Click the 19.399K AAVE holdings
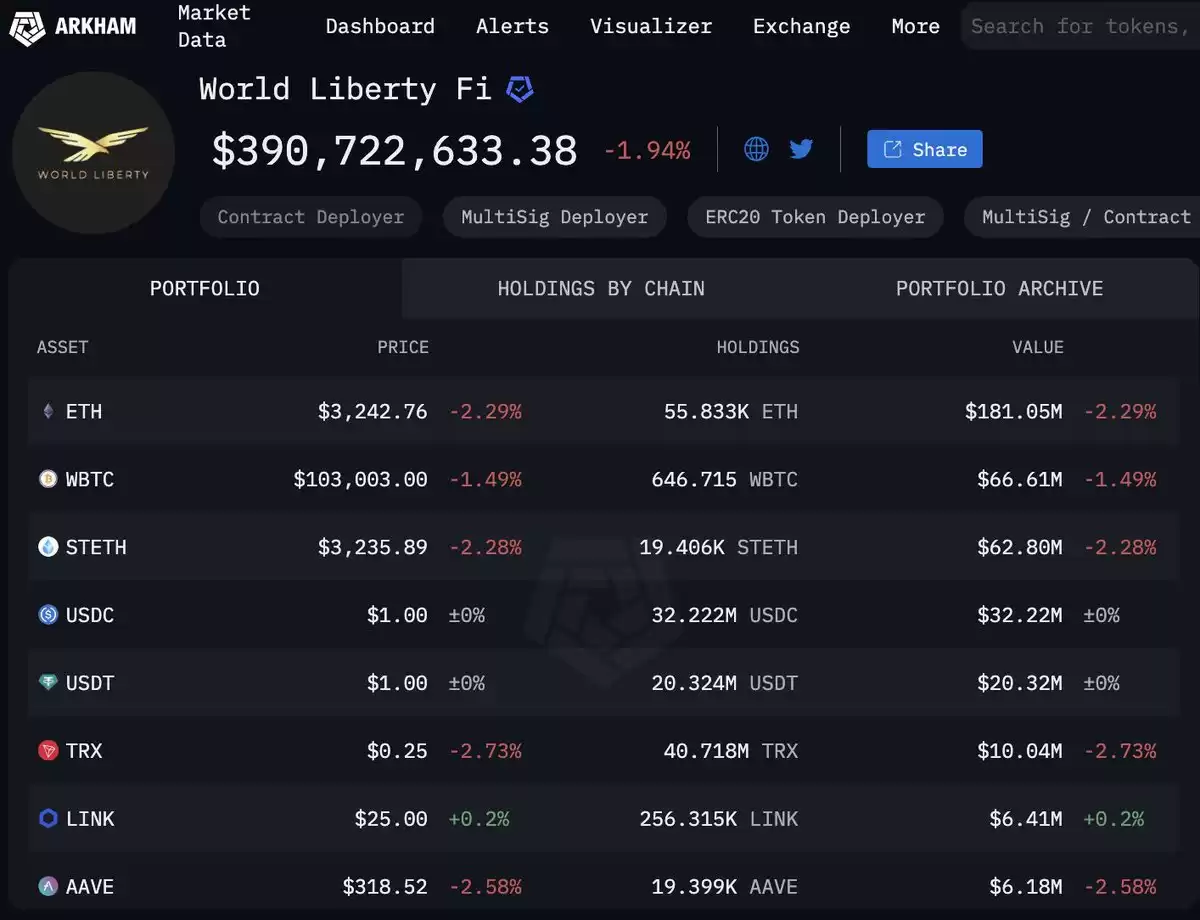Image resolution: width=1200 pixels, height=920 pixels. click(x=725, y=887)
